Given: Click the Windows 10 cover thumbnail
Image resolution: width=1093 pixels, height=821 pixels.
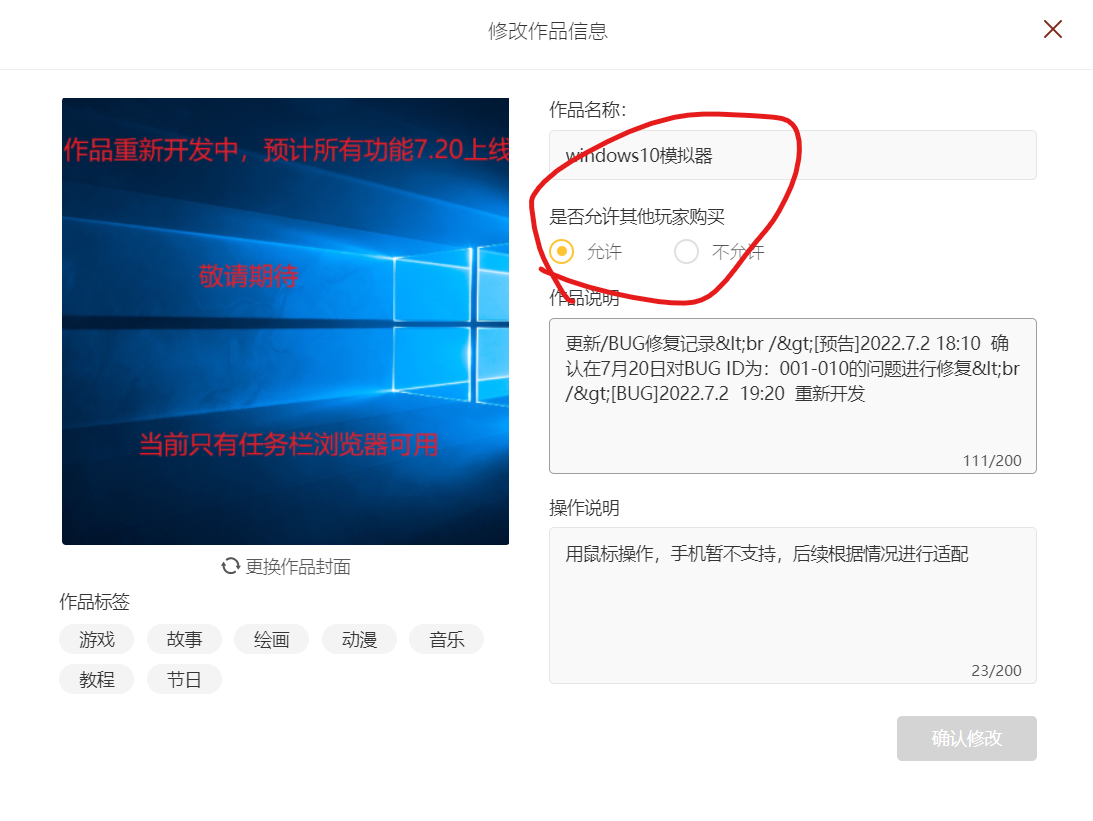Looking at the screenshot, I should [285, 321].
